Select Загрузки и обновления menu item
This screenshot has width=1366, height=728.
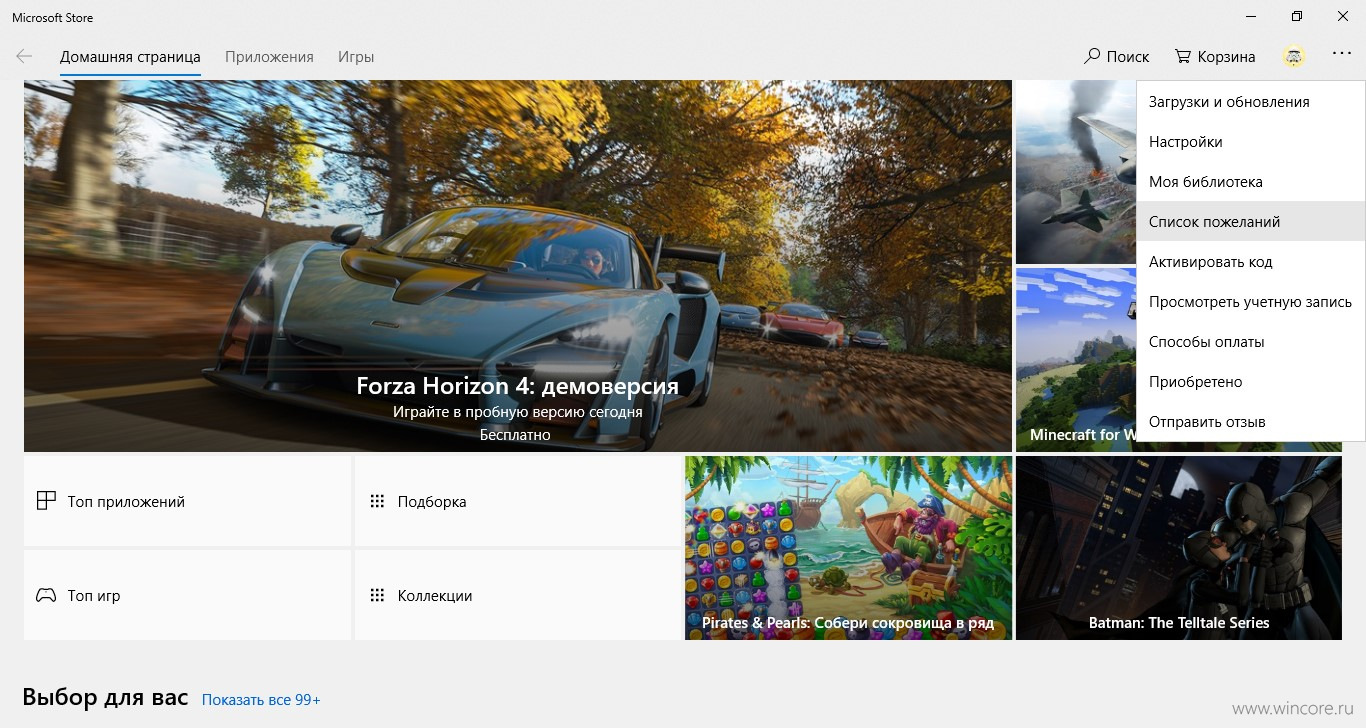pos(1250,102)
